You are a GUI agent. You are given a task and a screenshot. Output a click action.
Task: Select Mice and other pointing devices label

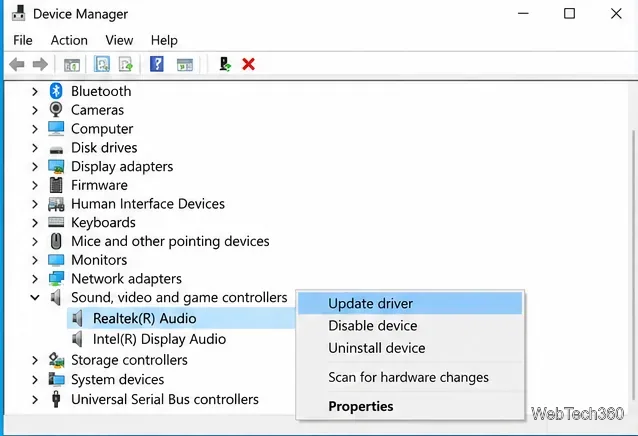(x=170, y=241)
